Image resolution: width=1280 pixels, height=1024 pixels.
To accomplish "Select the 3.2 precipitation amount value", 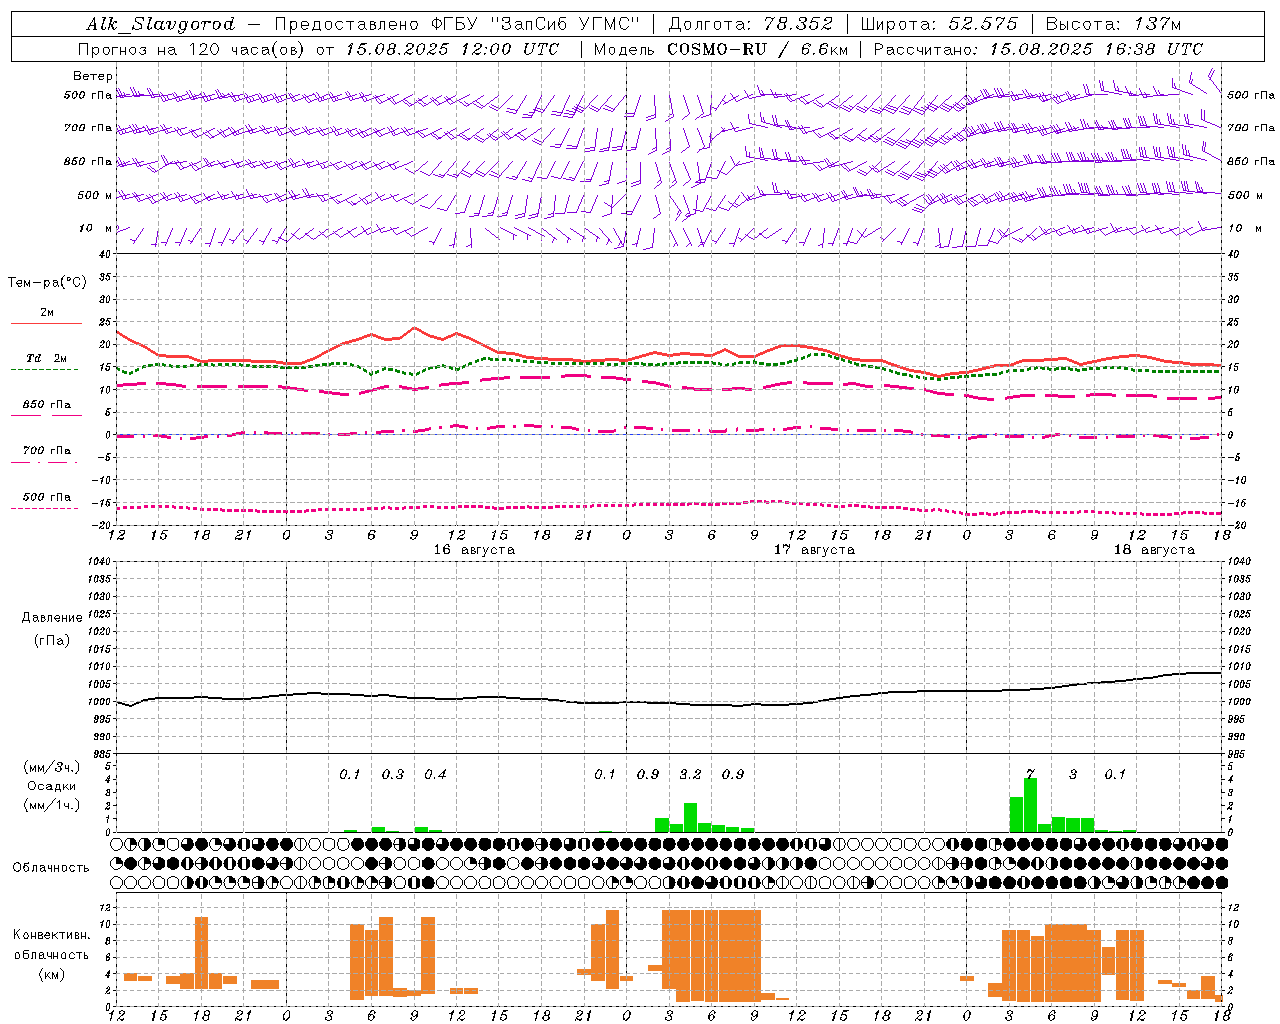I will 690,775.
